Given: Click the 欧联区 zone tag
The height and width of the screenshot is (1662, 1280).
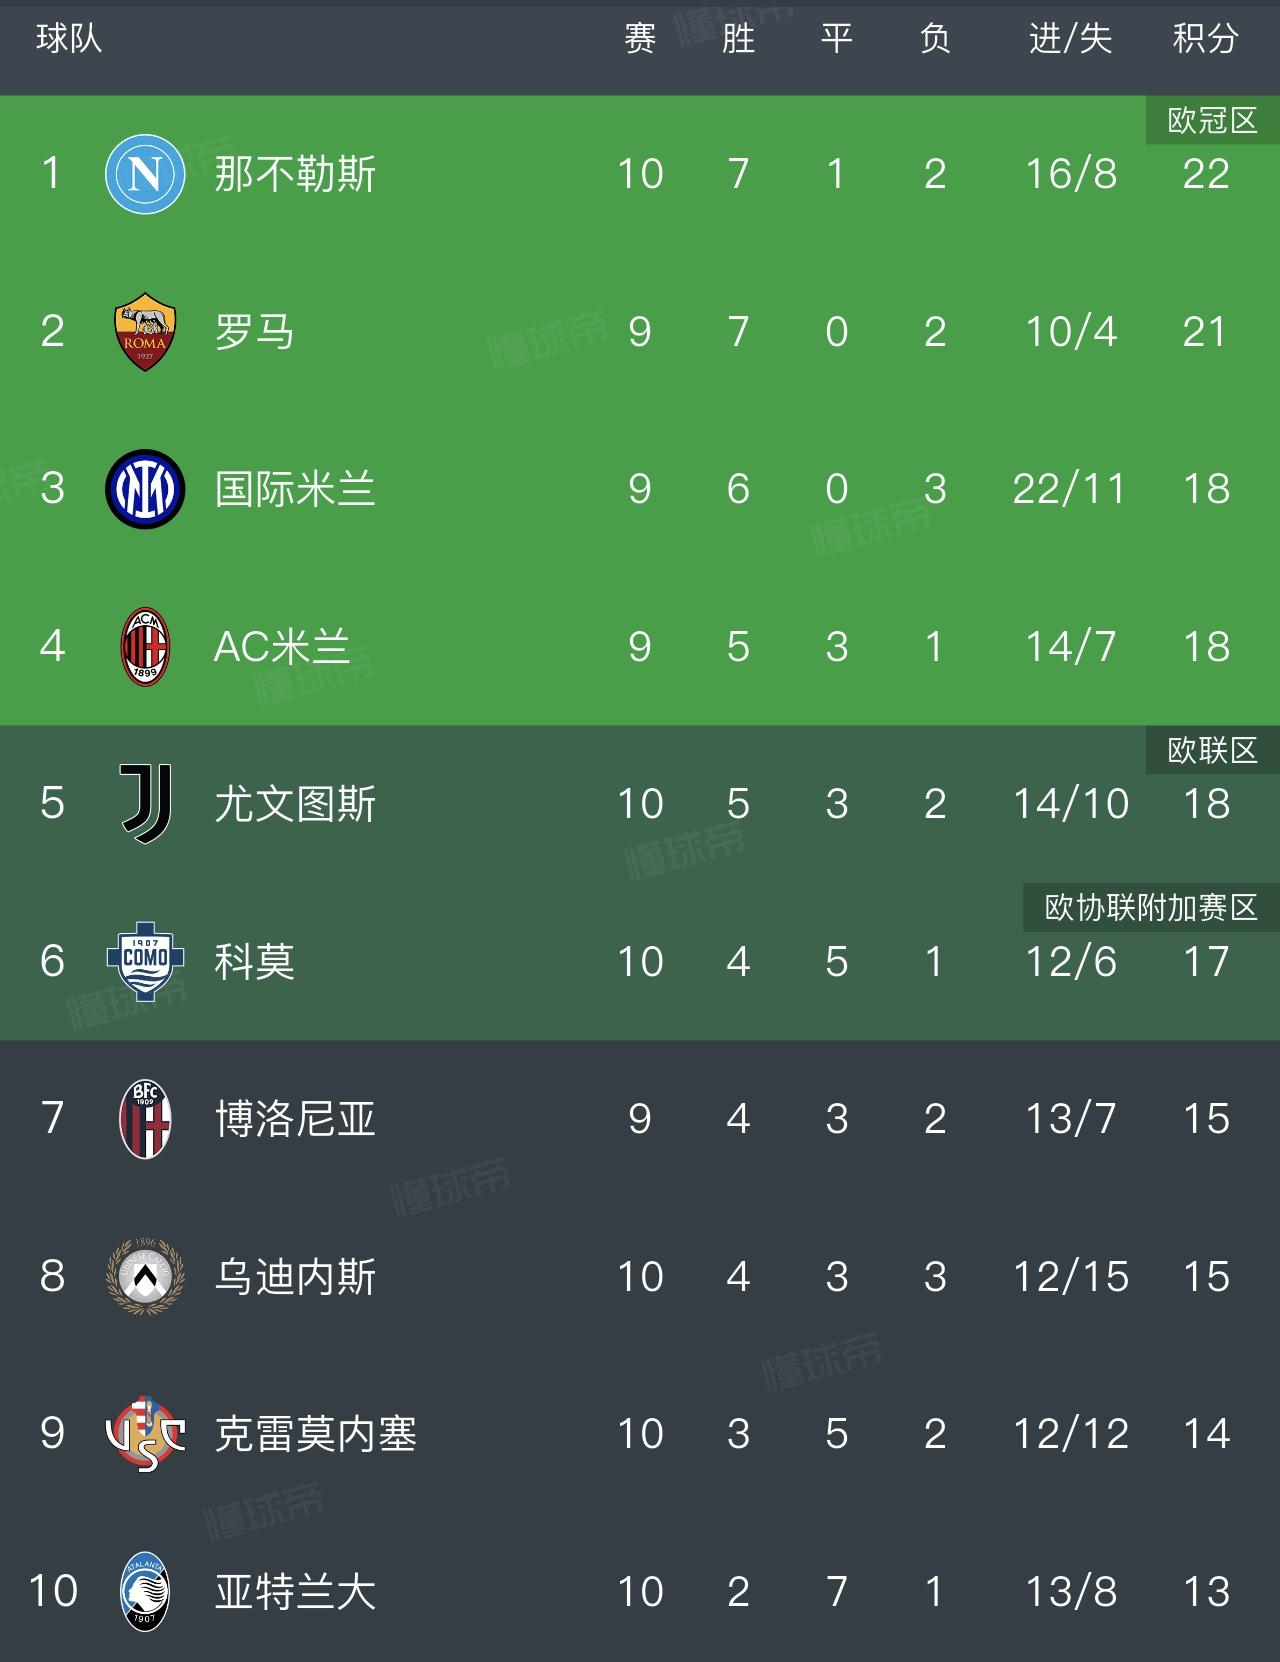Looking at the screenshot, I should tap(1212, 750).
